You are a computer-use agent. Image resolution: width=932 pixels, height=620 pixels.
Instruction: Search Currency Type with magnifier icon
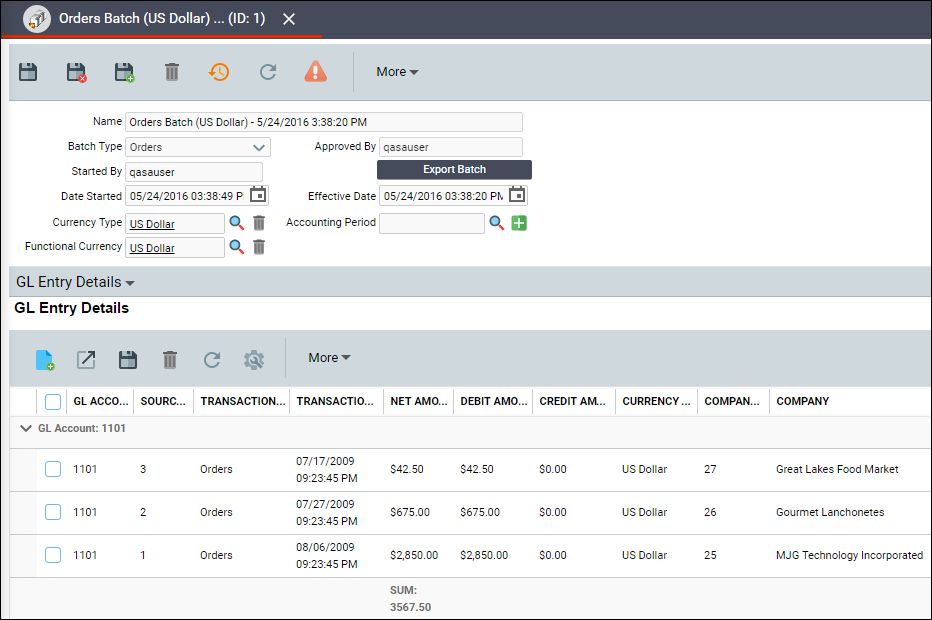pos(237,223)
